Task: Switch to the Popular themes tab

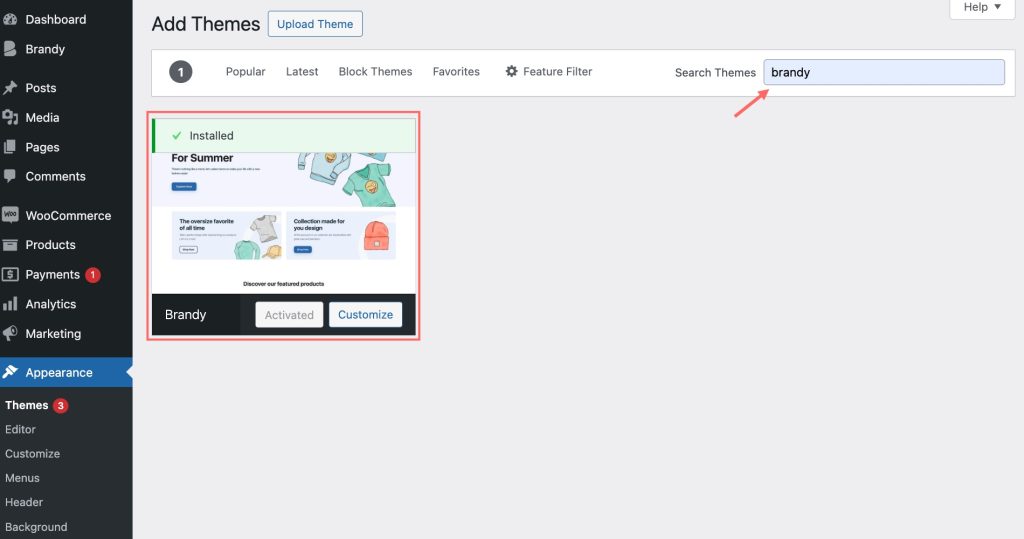Action: (245, 72)
